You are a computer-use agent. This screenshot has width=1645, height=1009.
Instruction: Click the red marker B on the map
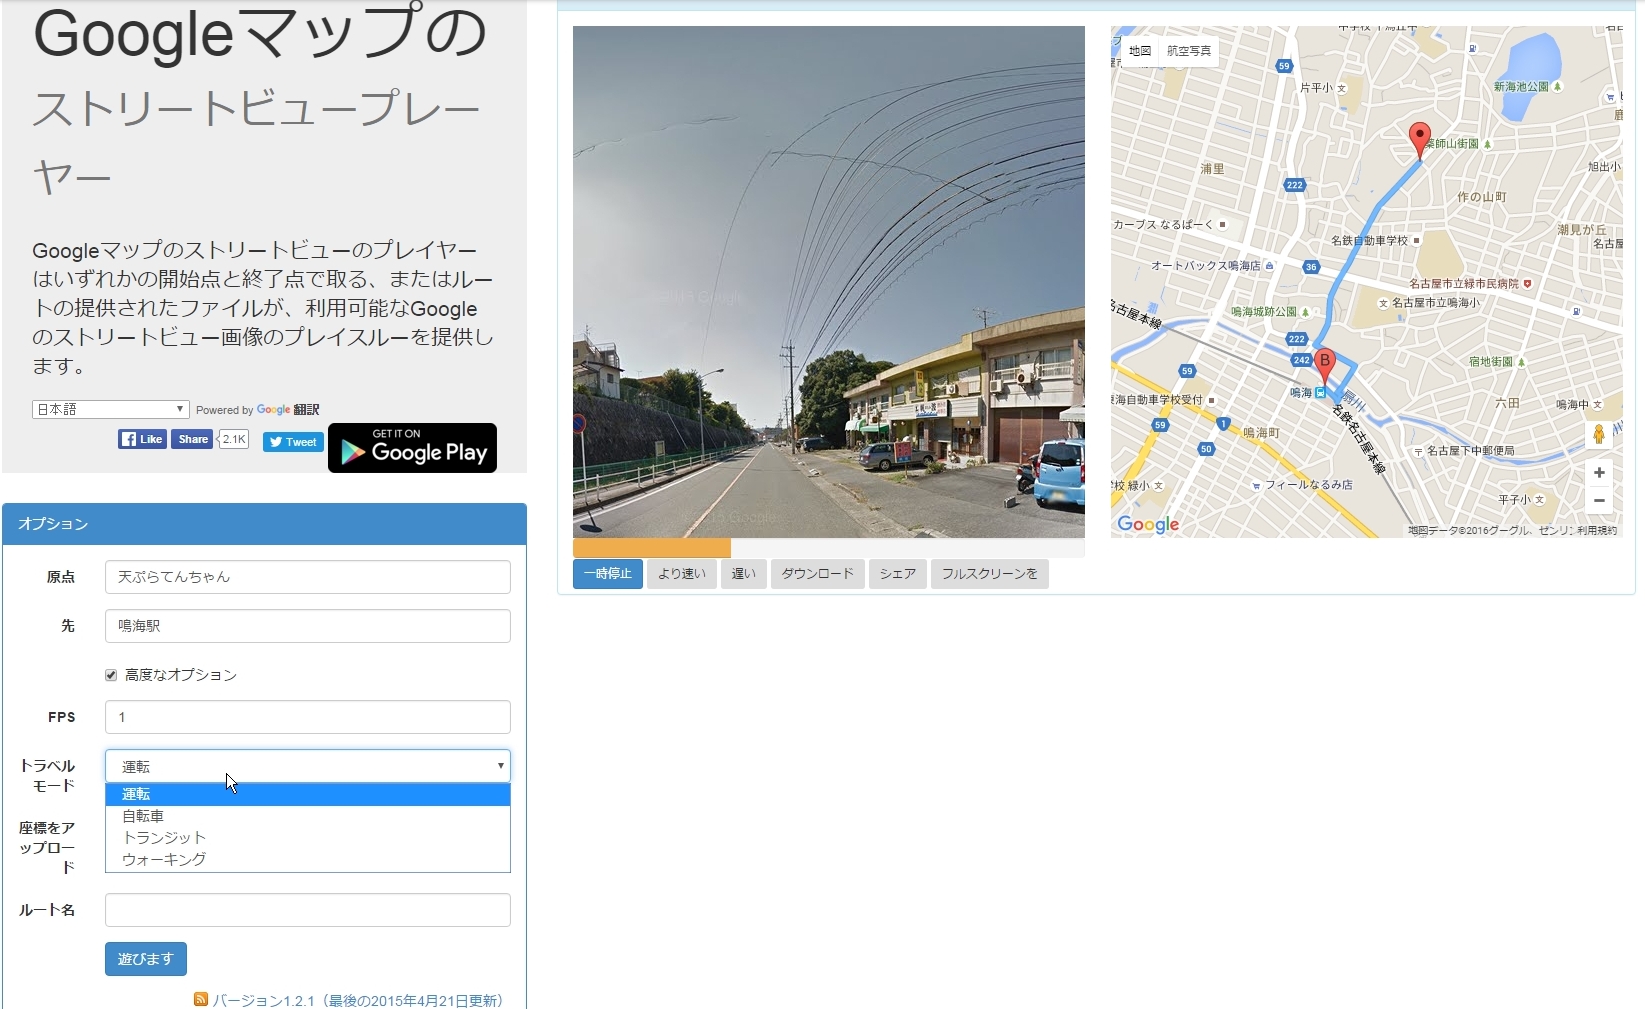coord(1324,366)
